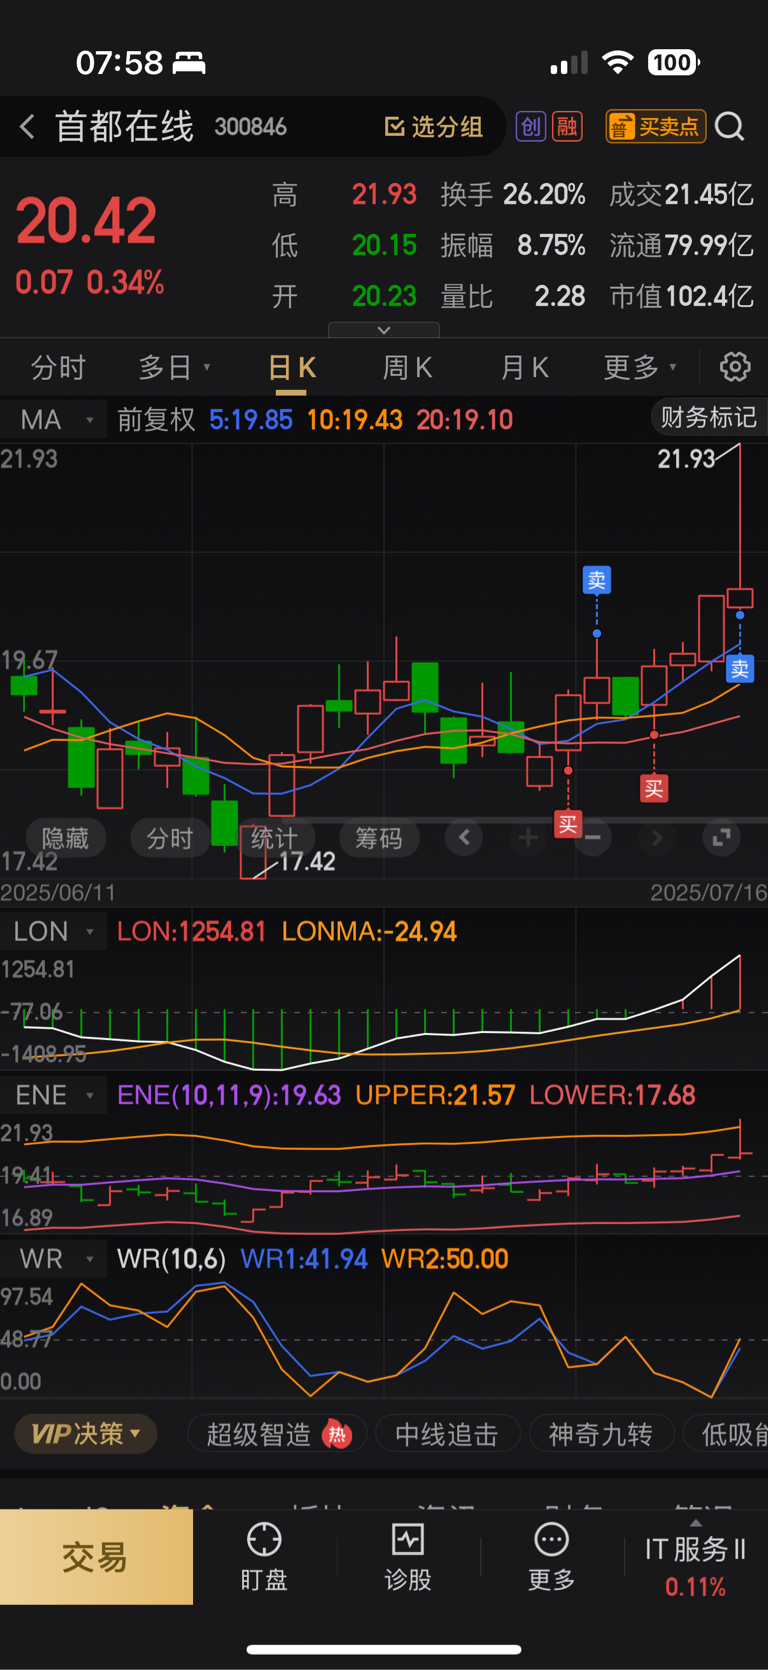This screenshot has height=1670, width=768.
Task: Move chart right with arrow icon
Action: 657,837
